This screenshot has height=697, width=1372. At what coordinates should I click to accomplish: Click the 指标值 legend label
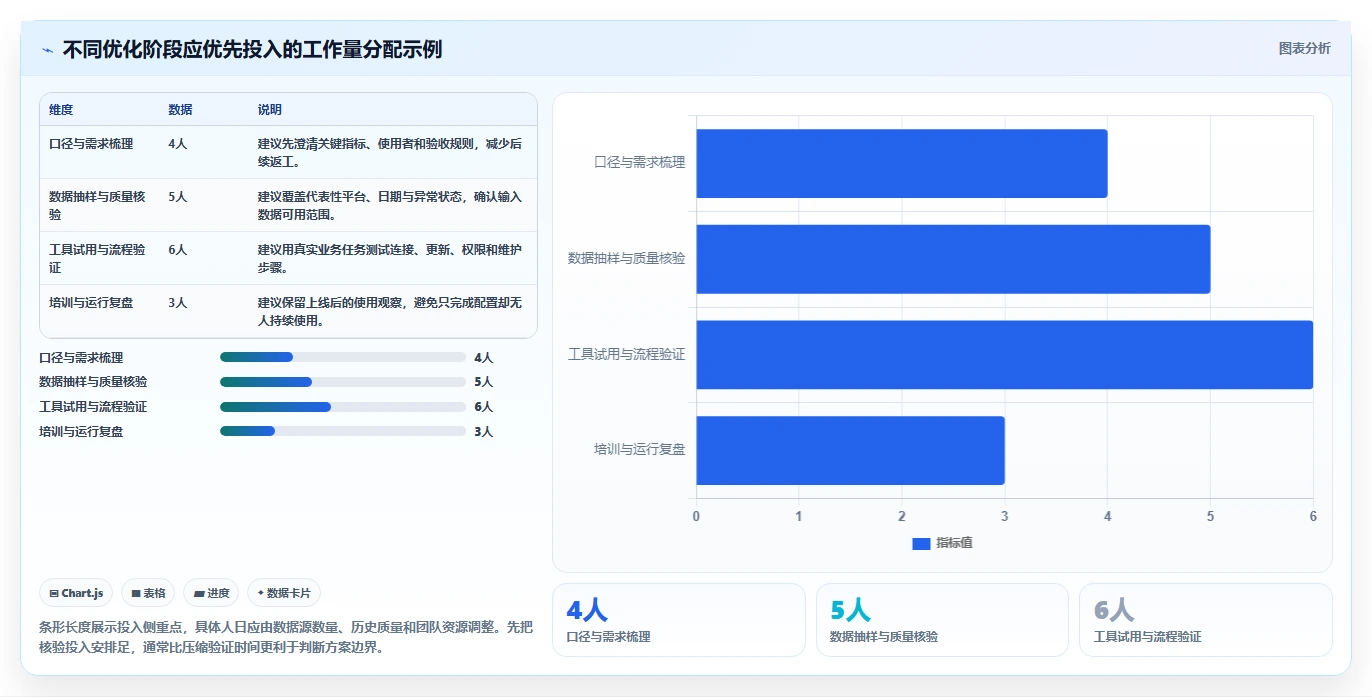[x=954, y=543]
